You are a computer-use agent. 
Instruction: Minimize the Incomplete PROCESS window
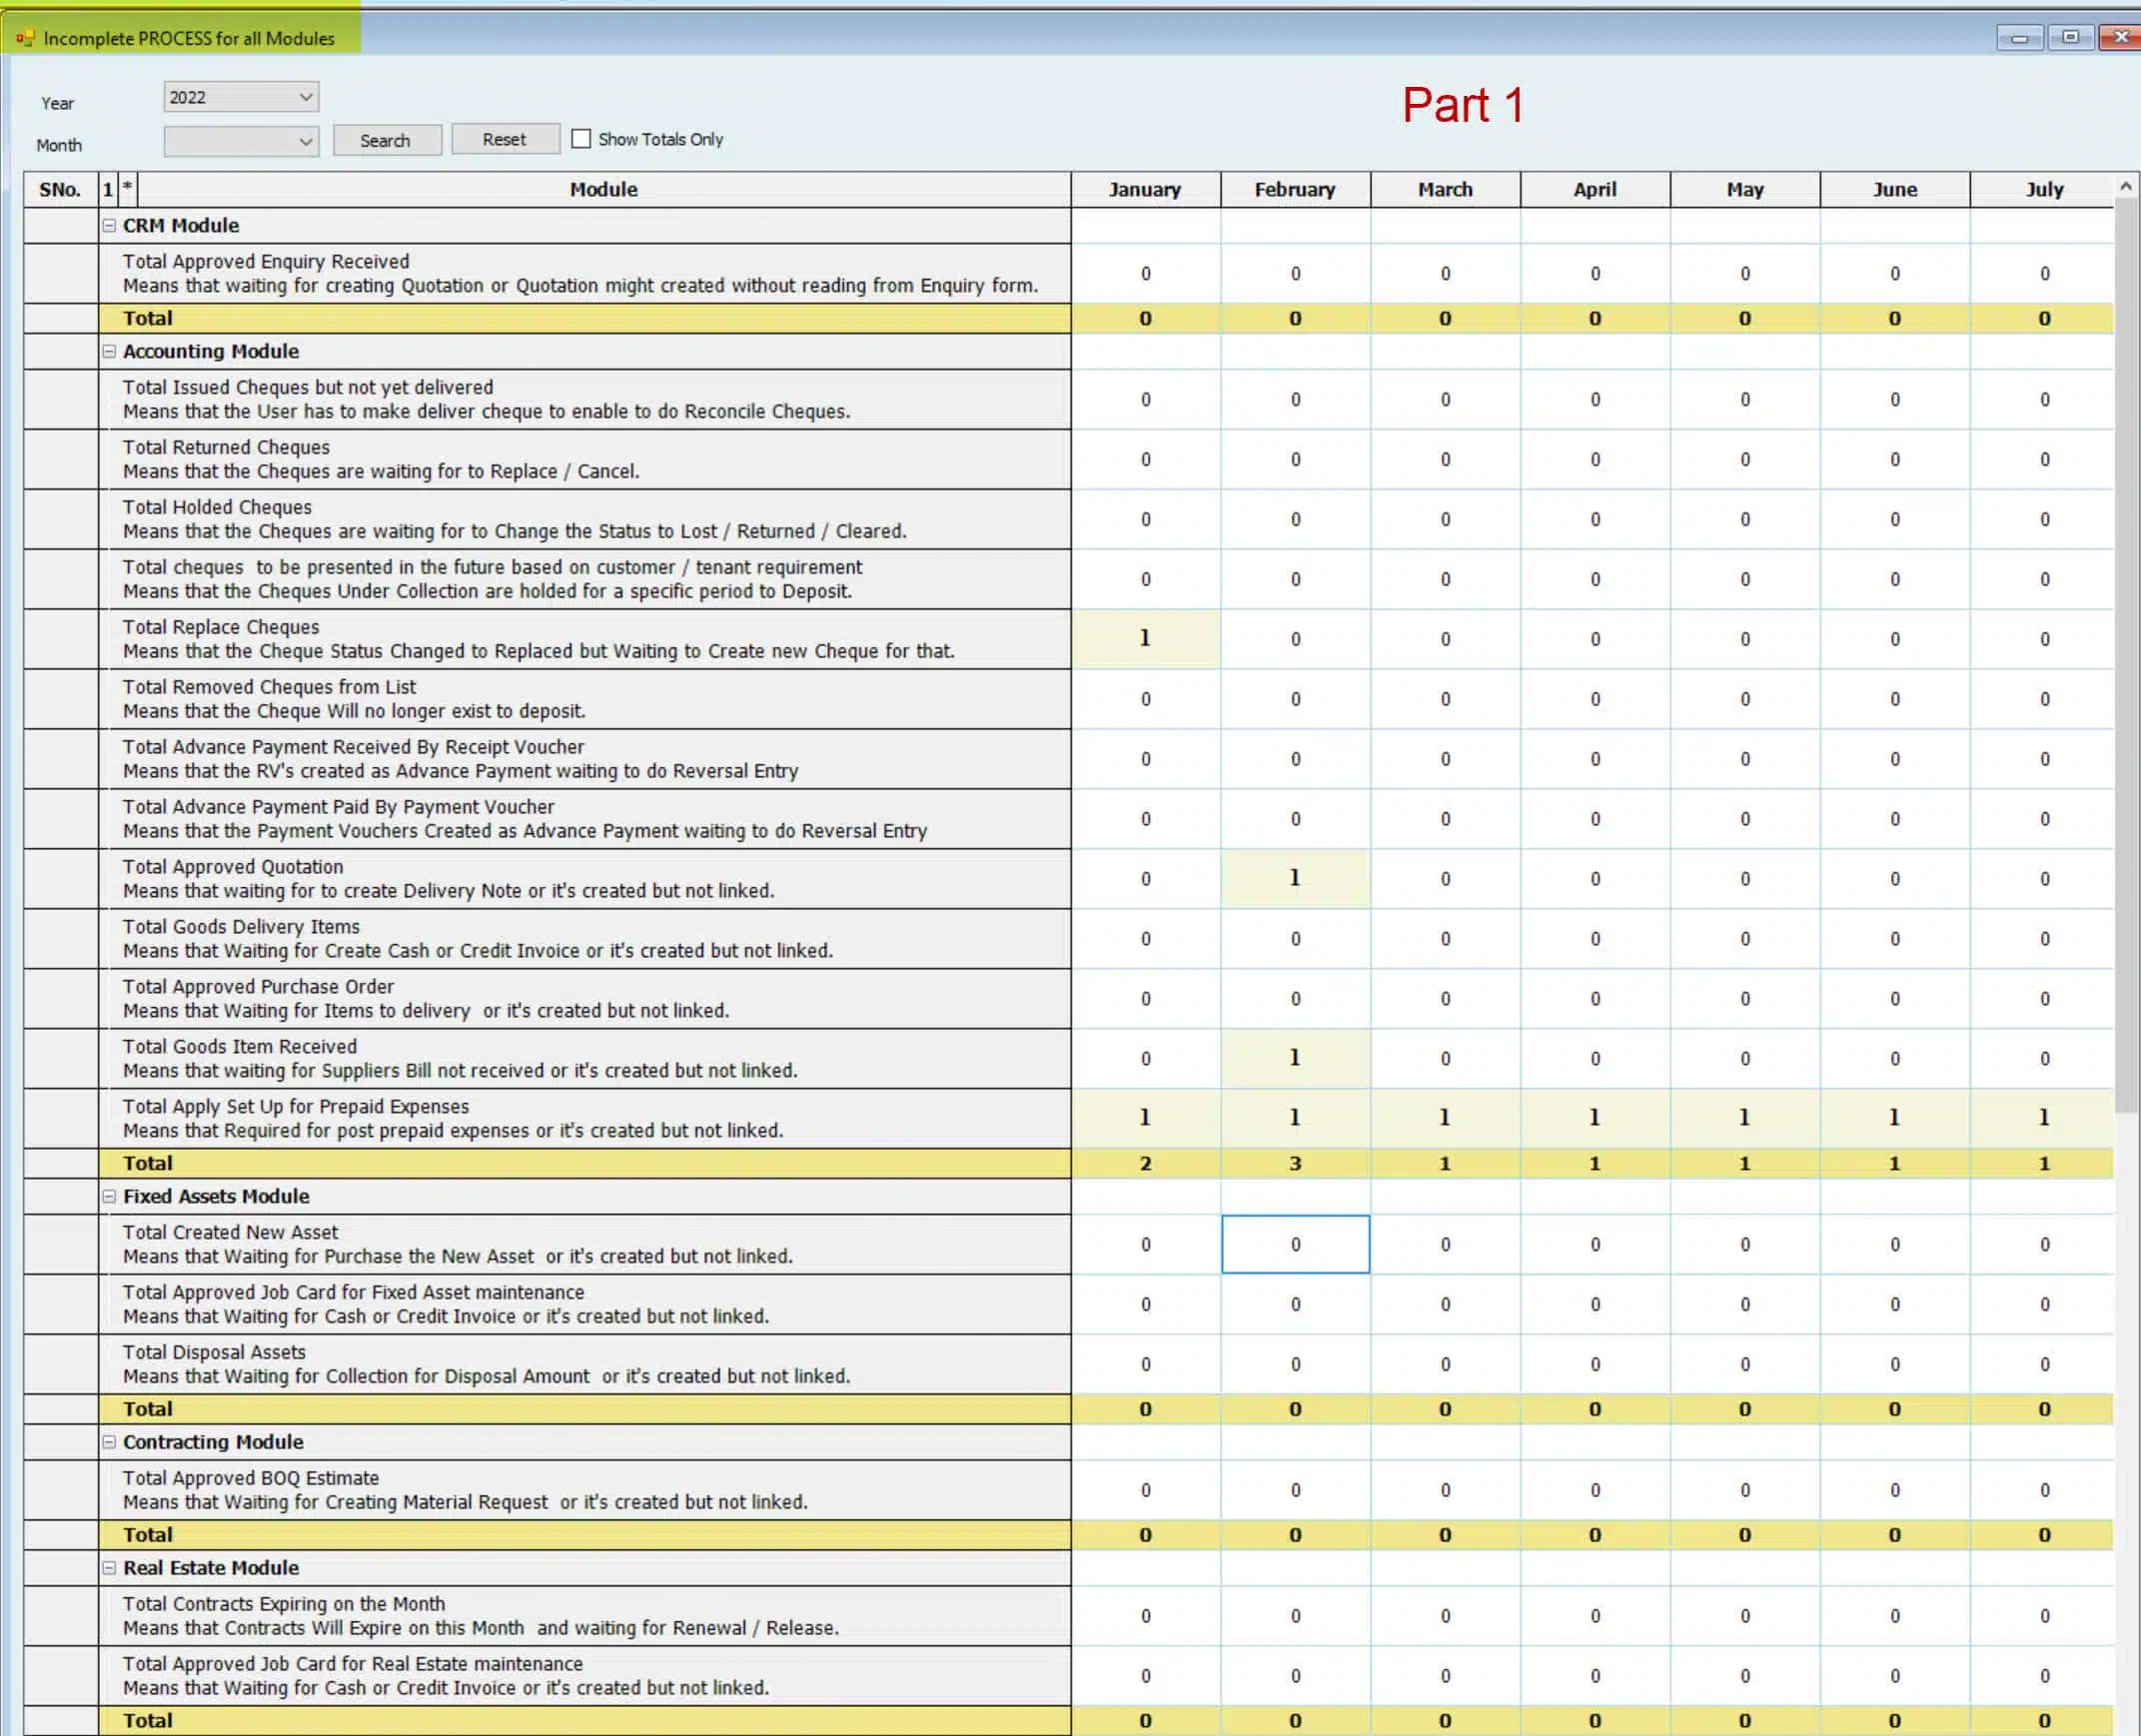click(x=2020, y=37)
